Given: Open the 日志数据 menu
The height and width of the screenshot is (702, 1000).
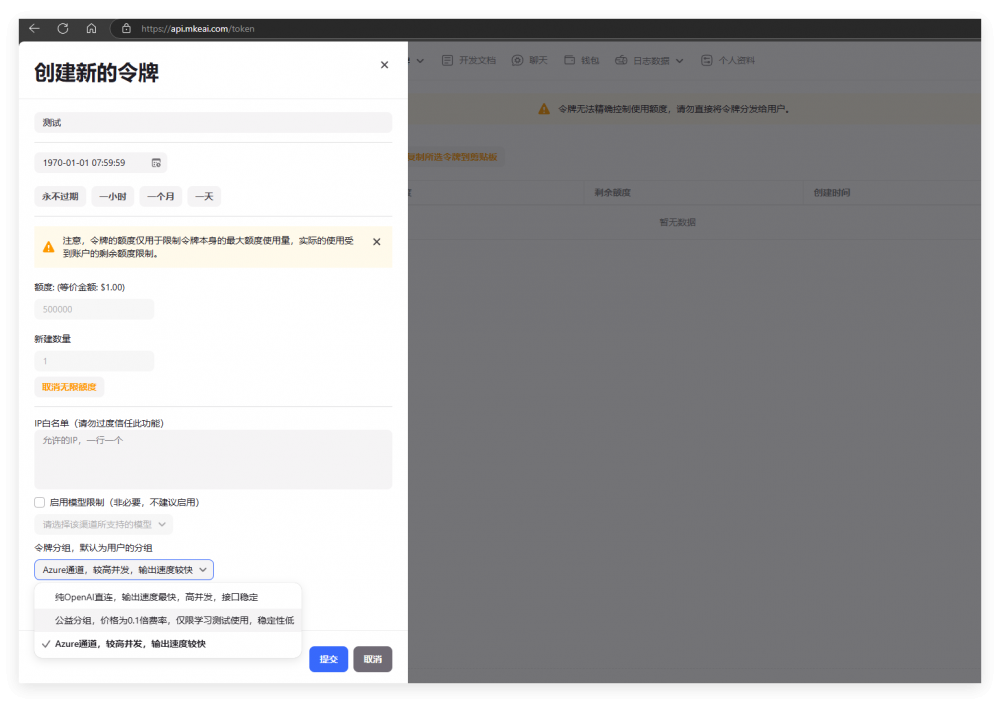Looking at the screenshot, I should pyautogui.click(x=650, y=60).
